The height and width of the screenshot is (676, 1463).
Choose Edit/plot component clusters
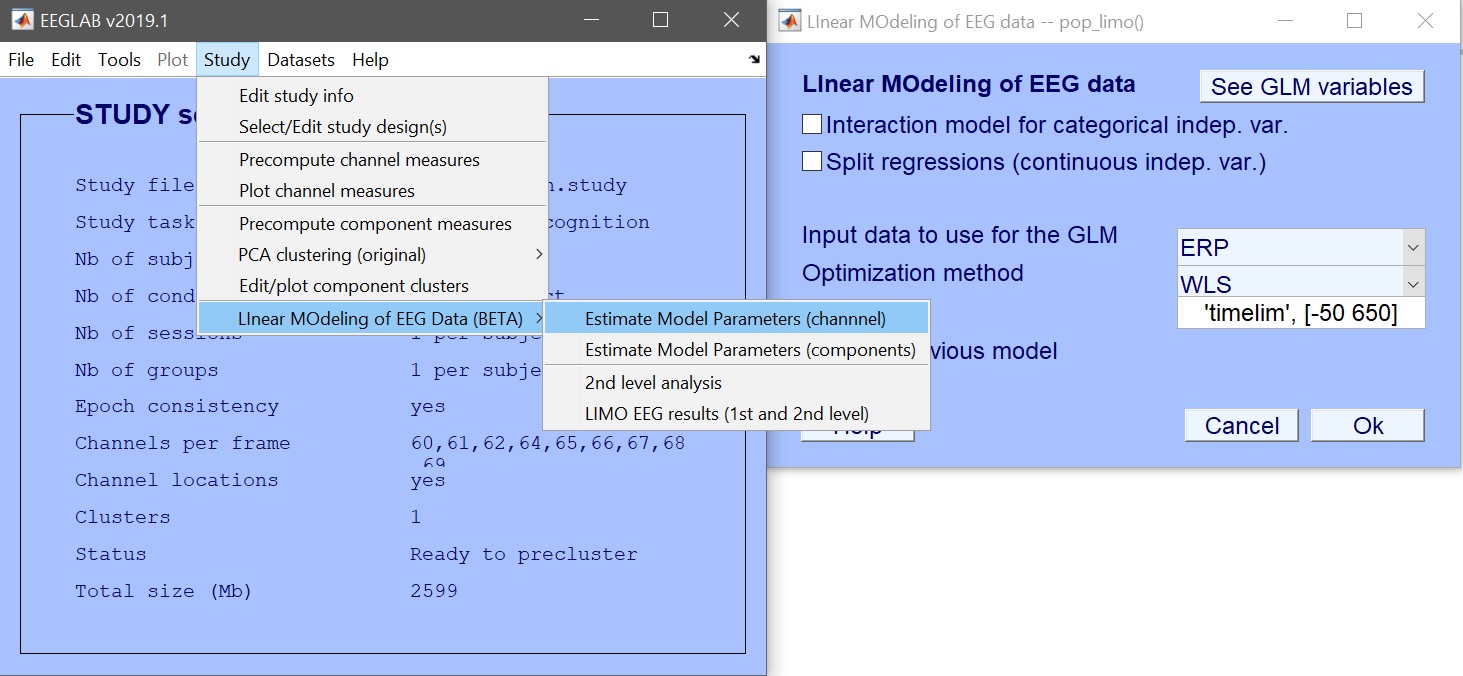coord(372,286)
